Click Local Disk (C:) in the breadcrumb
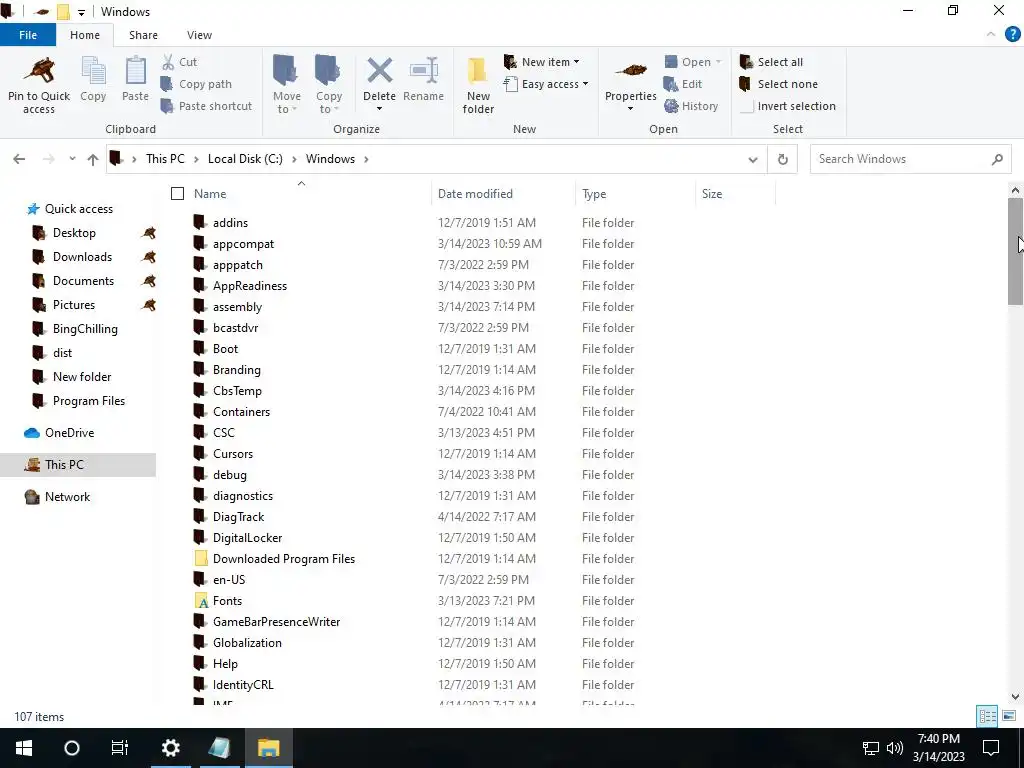Viewport: 1024px width, 768px height. [245, 159]
